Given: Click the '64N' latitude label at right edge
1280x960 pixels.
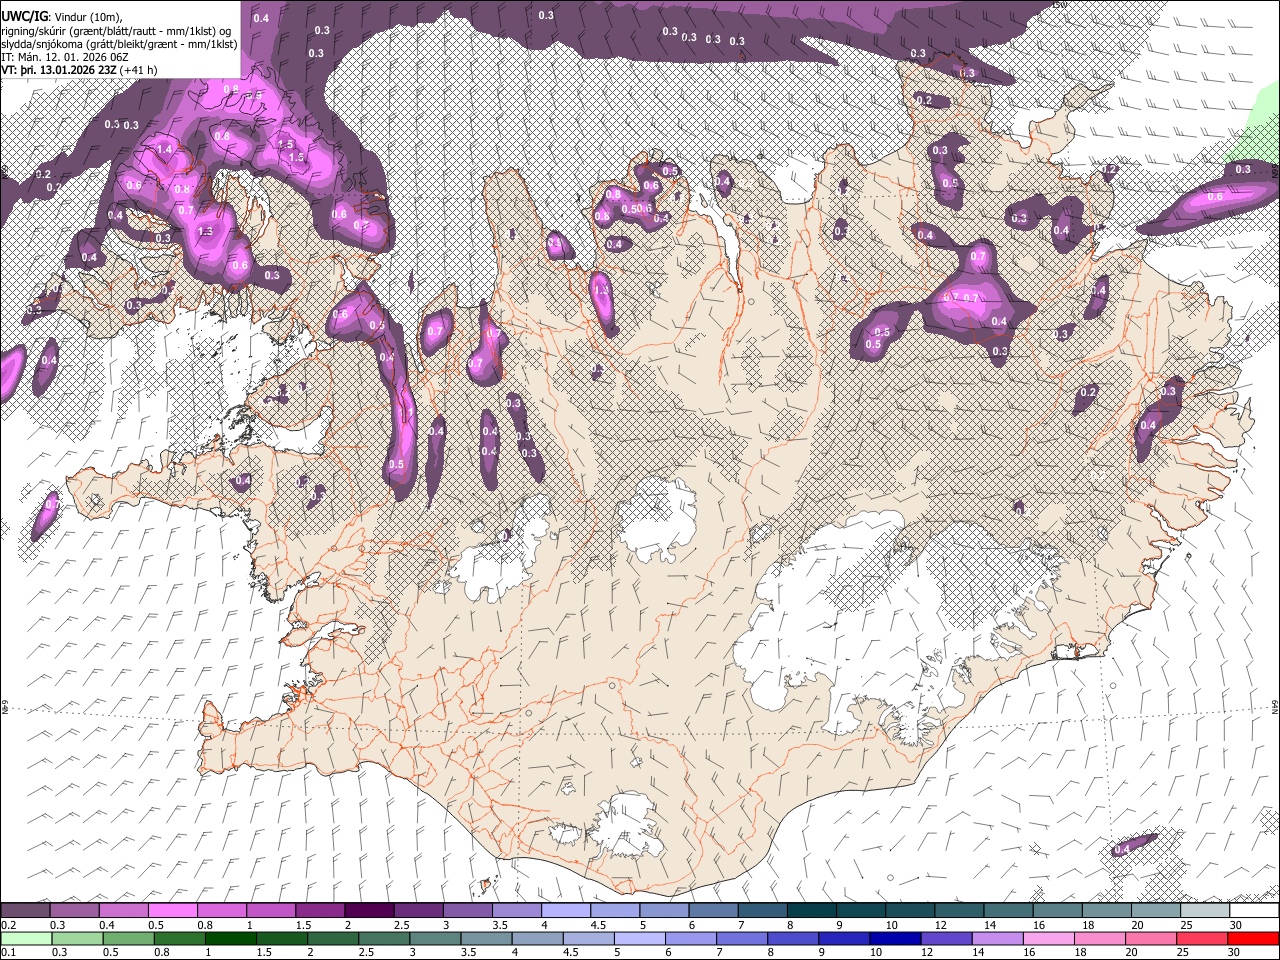Looking at the screenshot, I should coord(1275,706).
